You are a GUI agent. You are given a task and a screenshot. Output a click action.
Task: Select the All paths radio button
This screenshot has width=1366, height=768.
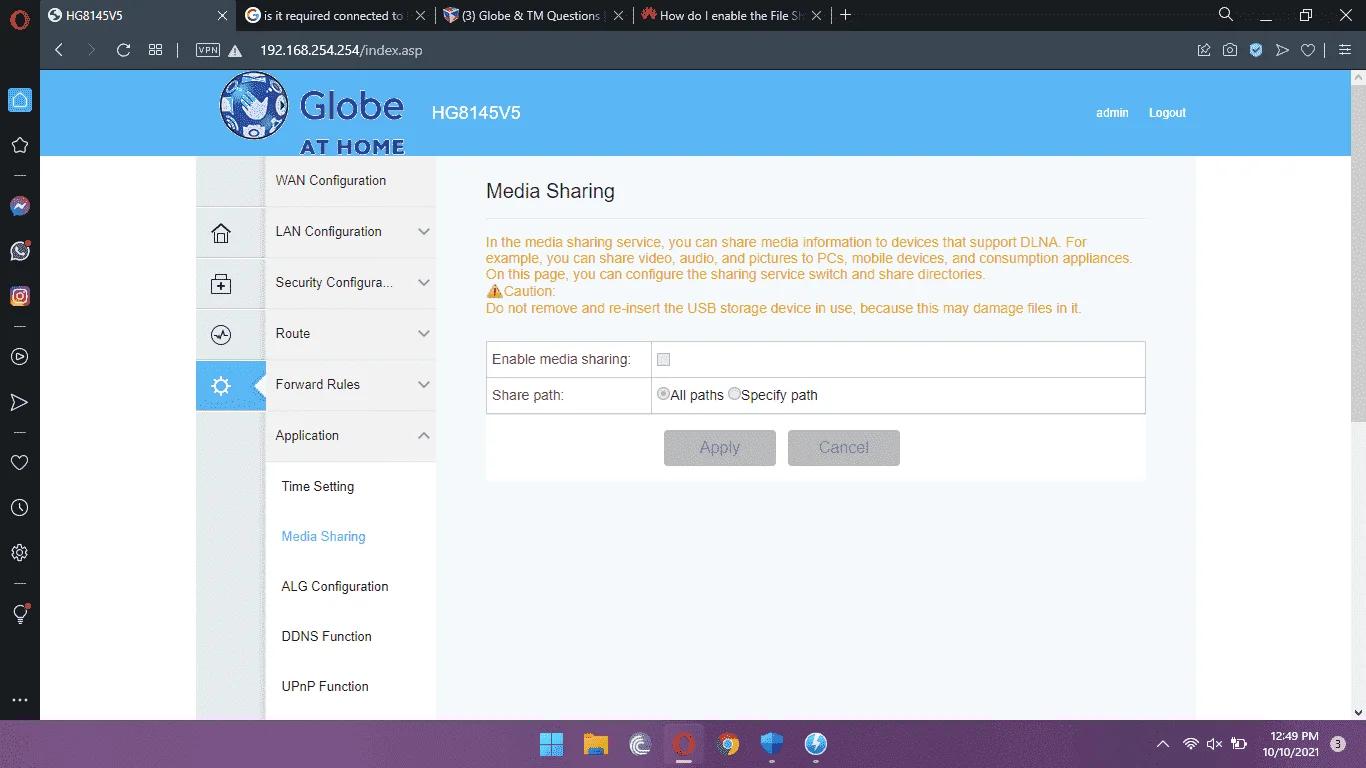(x=663, y=394)
